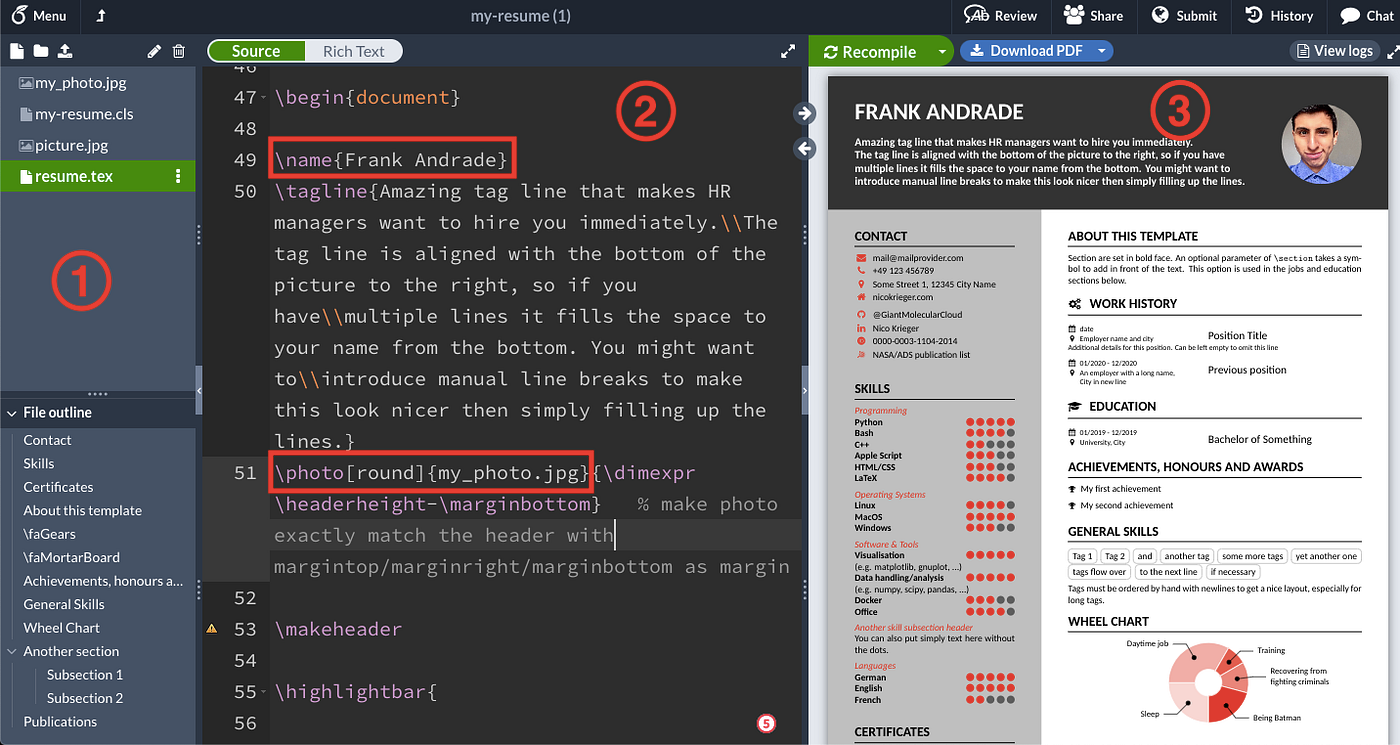Click the warning icon on line 53
Viewport: 1400px width, 745px height.
pos(211,629)
